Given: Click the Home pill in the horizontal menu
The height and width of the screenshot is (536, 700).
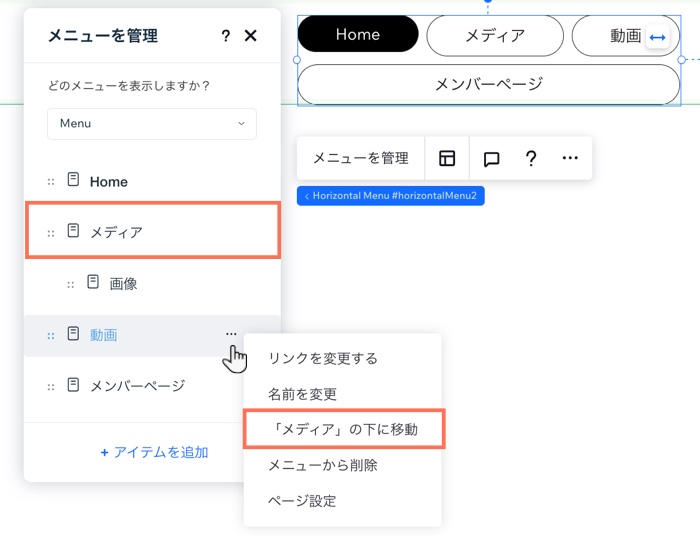Looking at the screenshot, I should point(358,34).
